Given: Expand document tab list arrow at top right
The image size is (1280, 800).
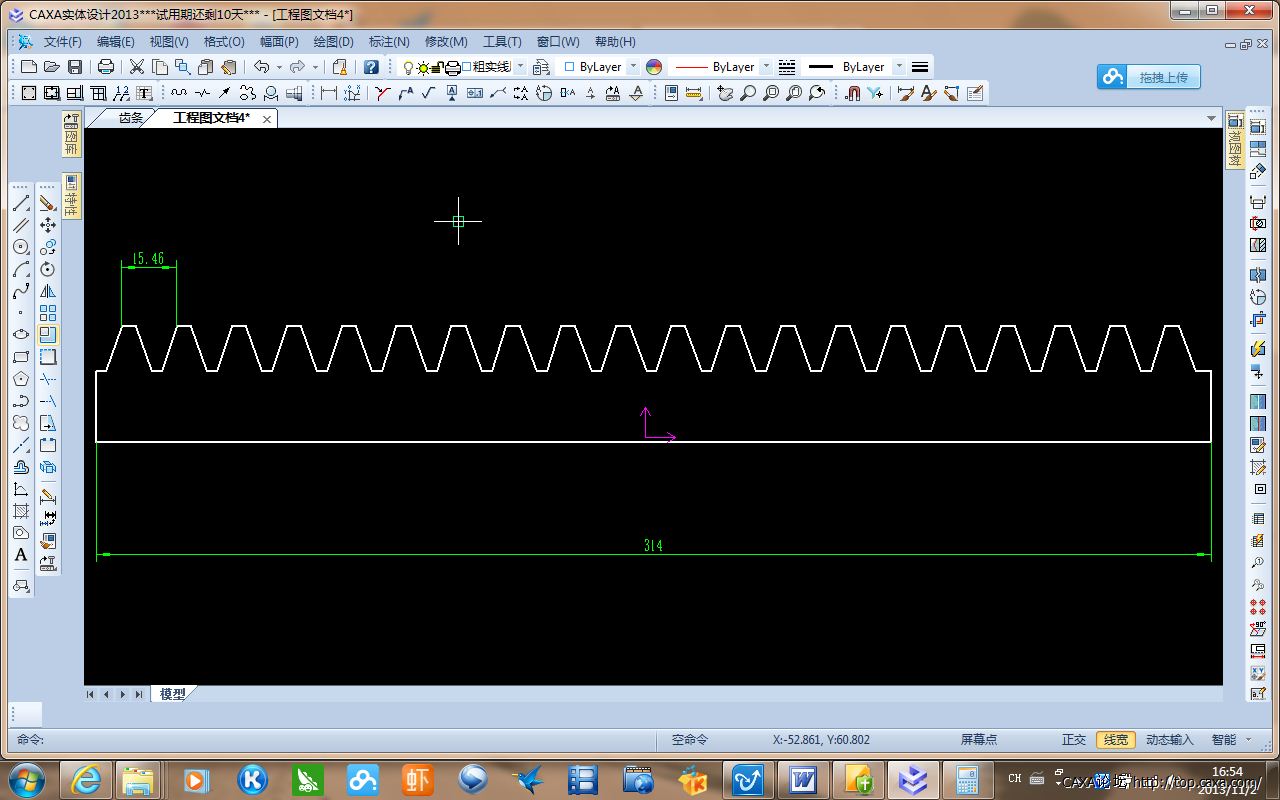Looking at the screenshot, I should 1211,118.
